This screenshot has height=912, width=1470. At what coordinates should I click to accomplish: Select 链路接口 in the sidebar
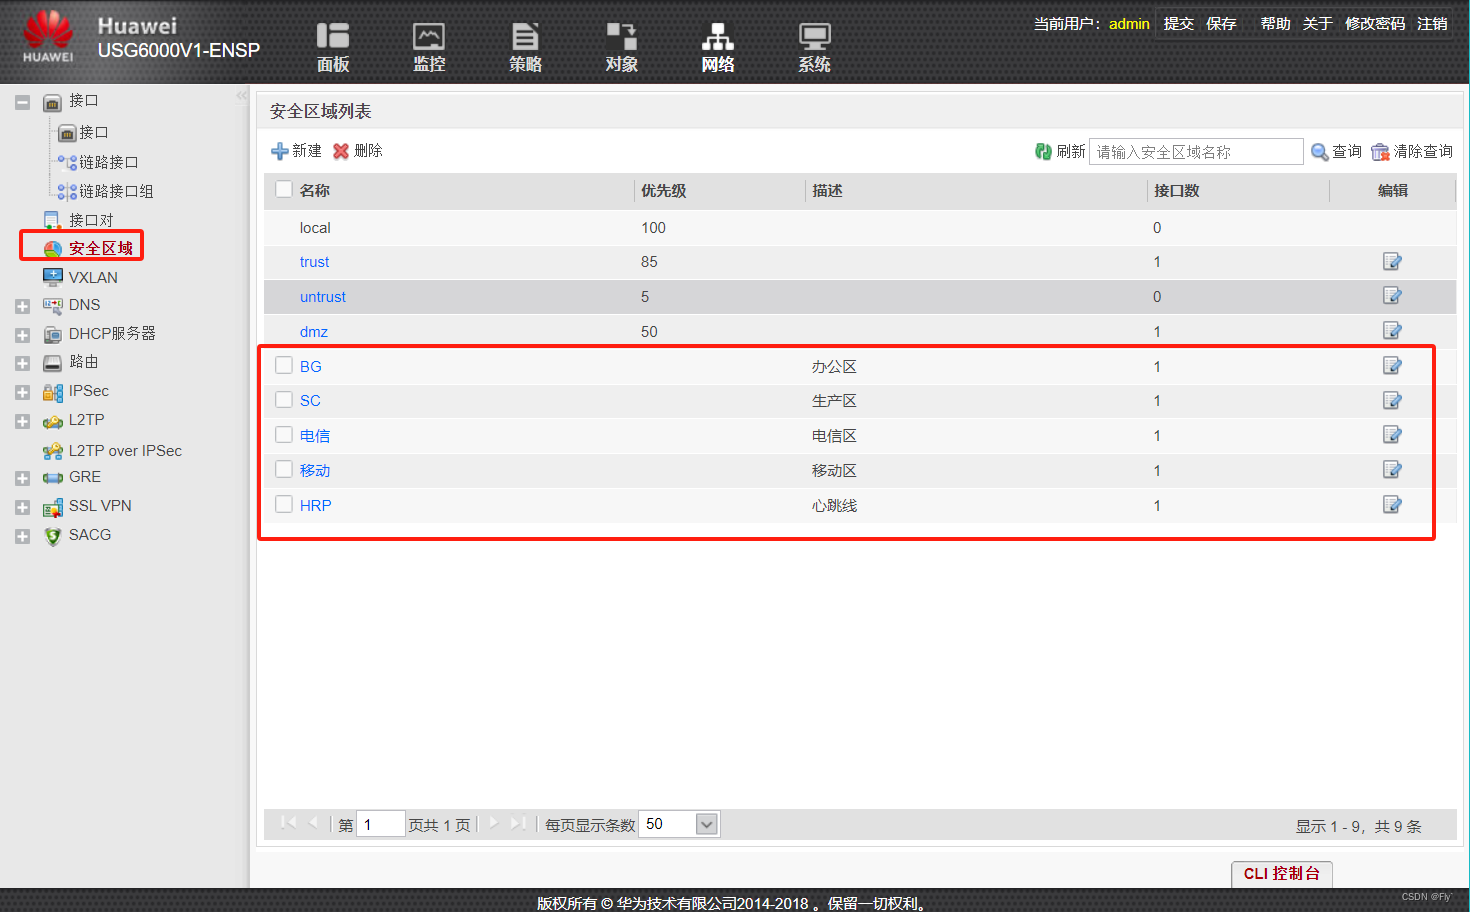108,162
